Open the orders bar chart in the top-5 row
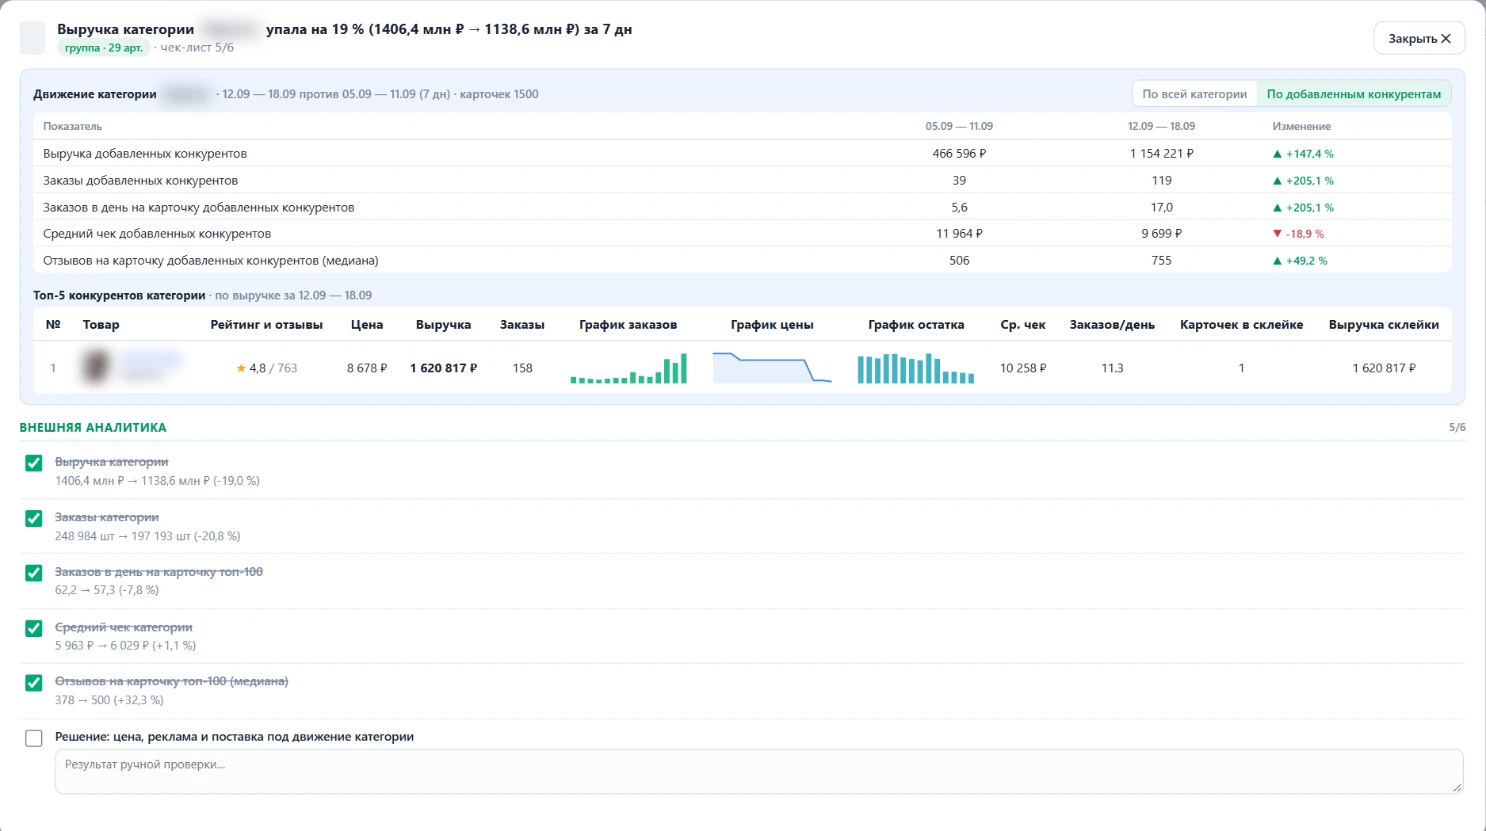 pyautogui.click(x=628, y=368)
